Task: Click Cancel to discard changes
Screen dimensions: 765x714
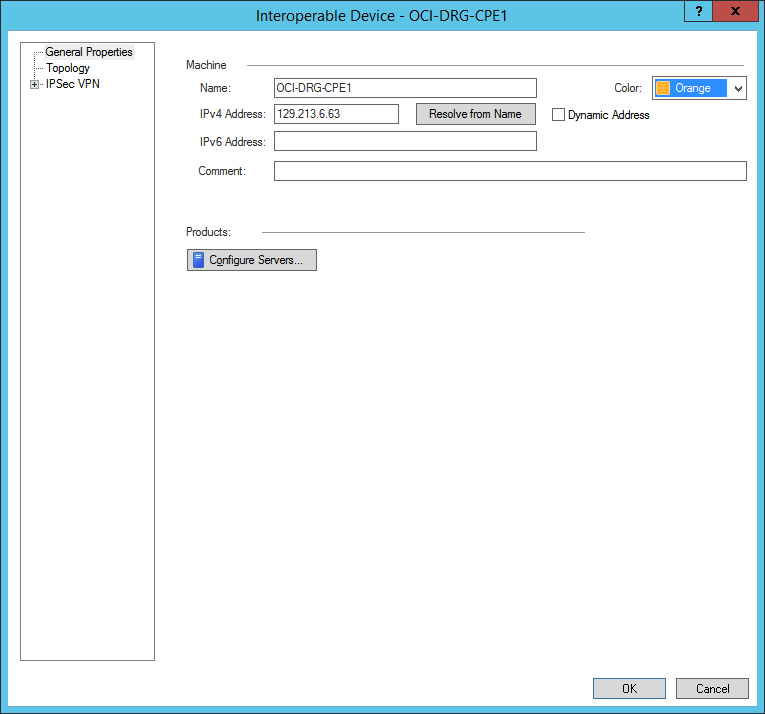Action: 712,688
